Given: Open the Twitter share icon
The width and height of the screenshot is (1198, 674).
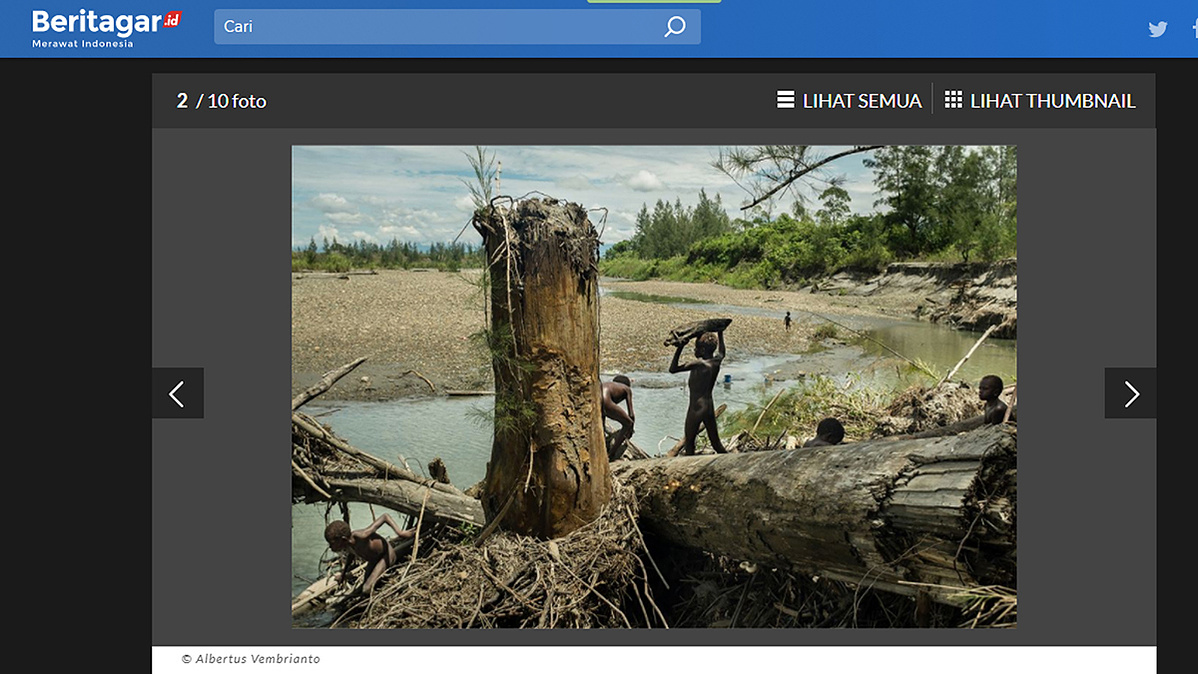Looking at the screenshot, I should click(1158, 29).
